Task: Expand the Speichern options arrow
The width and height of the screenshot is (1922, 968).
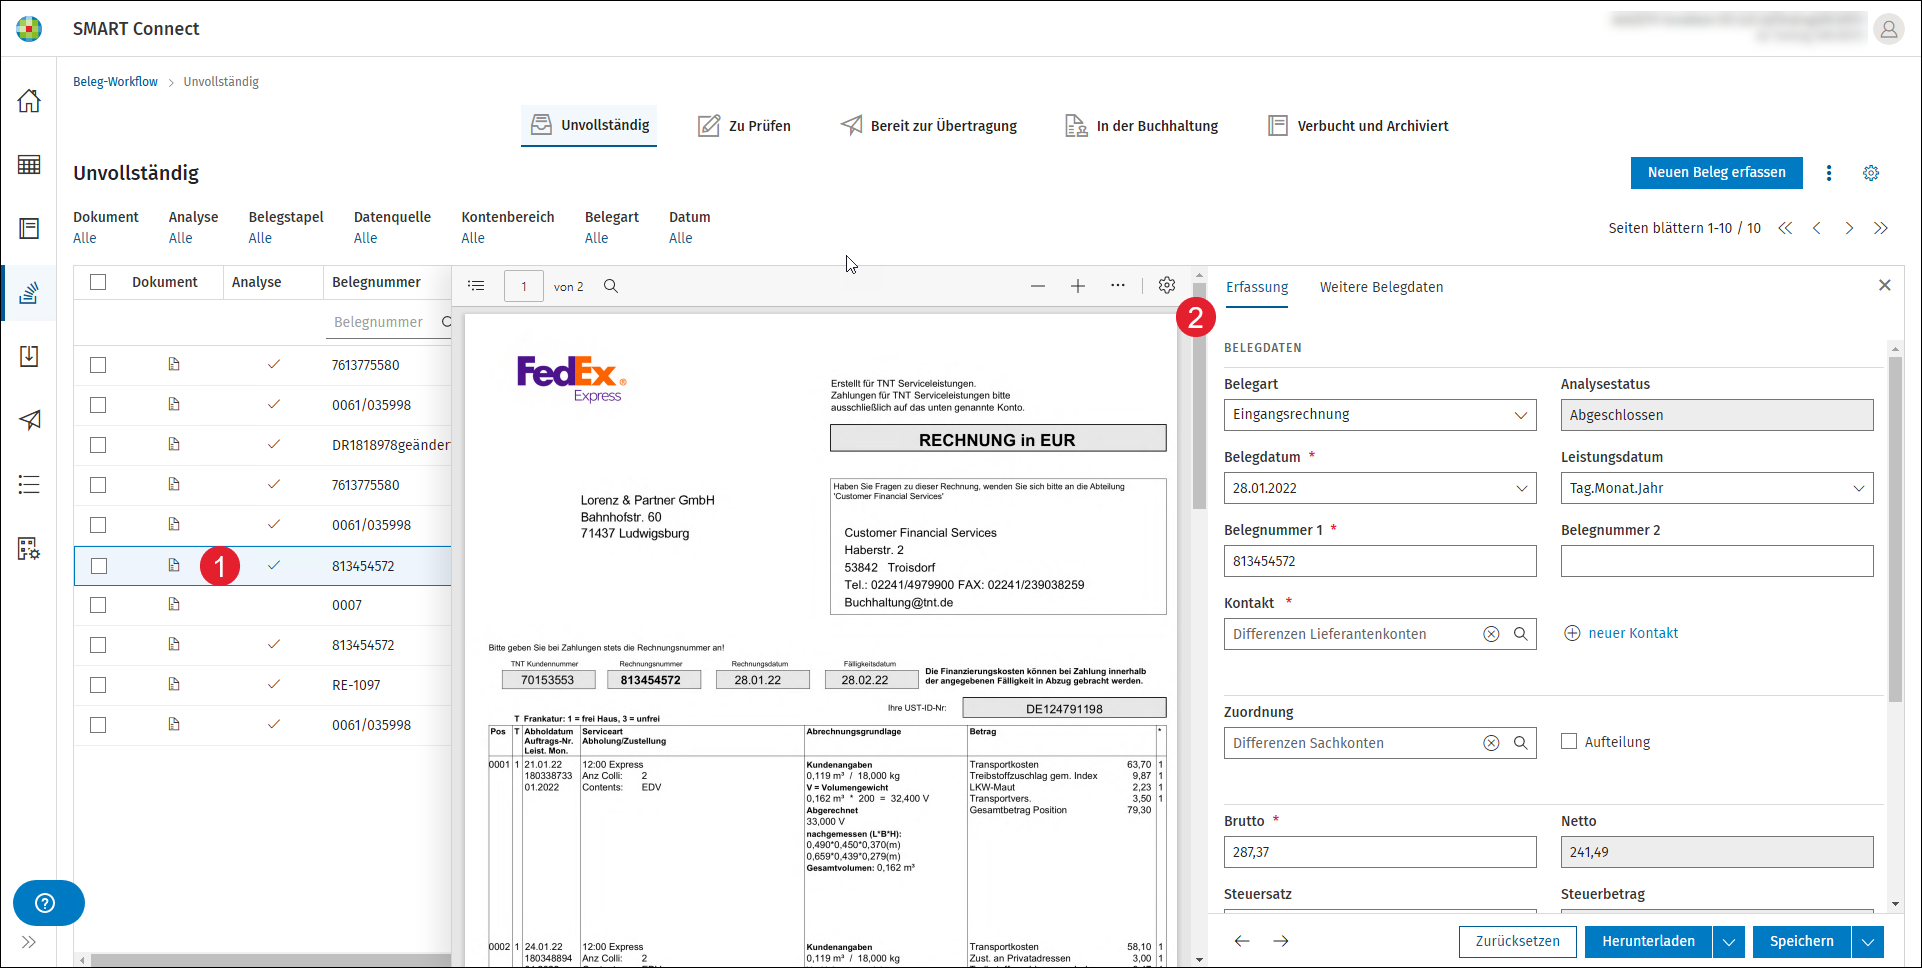Action: (1868, 942)
